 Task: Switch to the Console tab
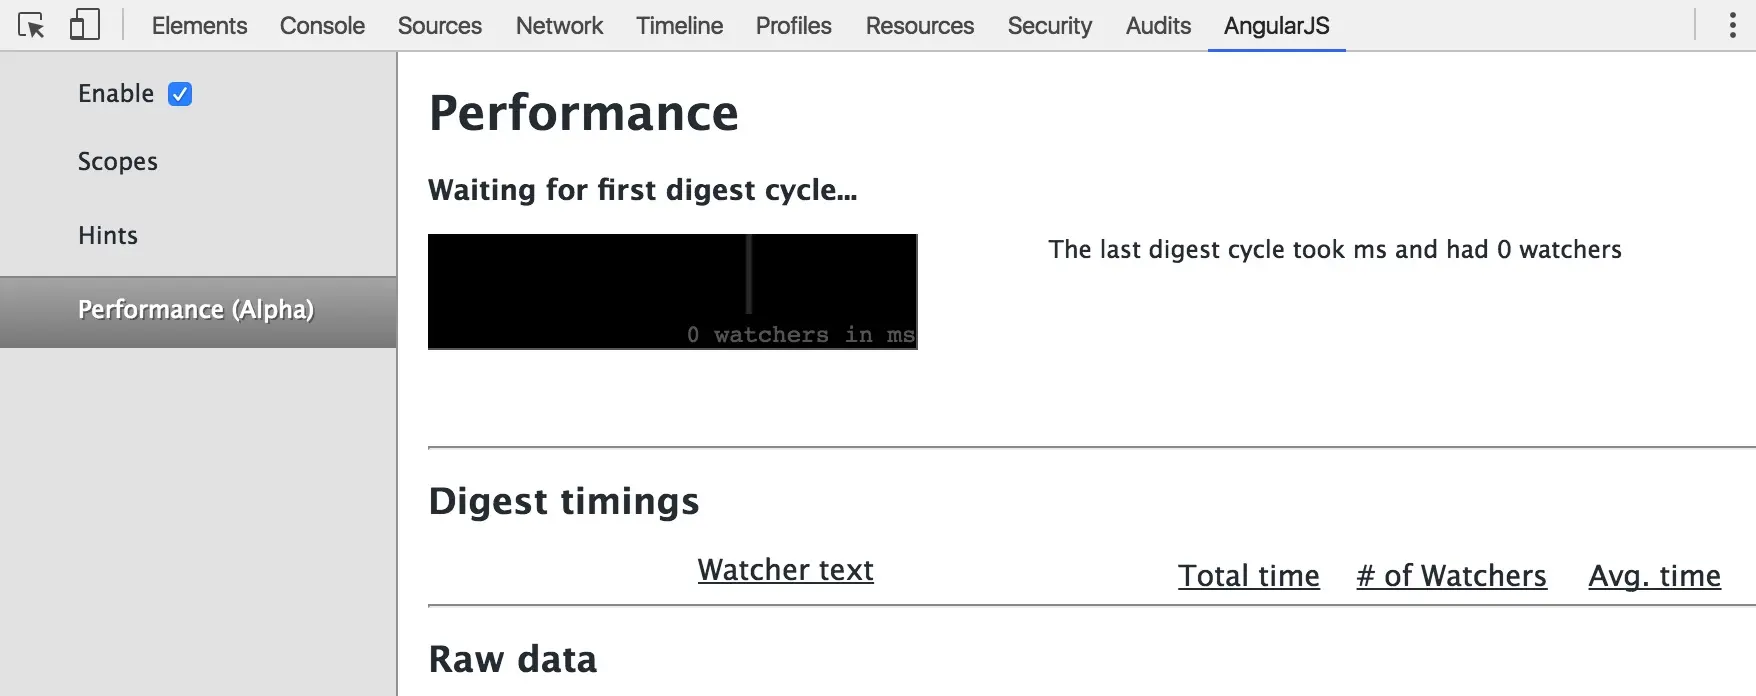point(322,25)
